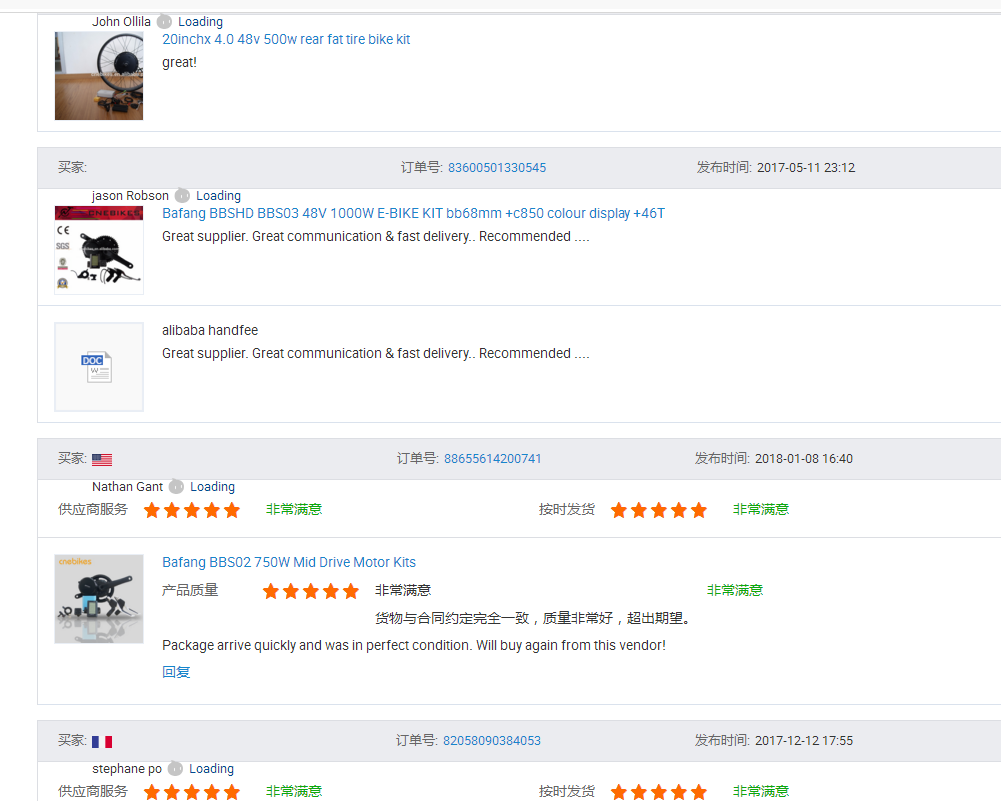Click the Bafang BBS02 750W product thumbnail

tap(99, 599)
